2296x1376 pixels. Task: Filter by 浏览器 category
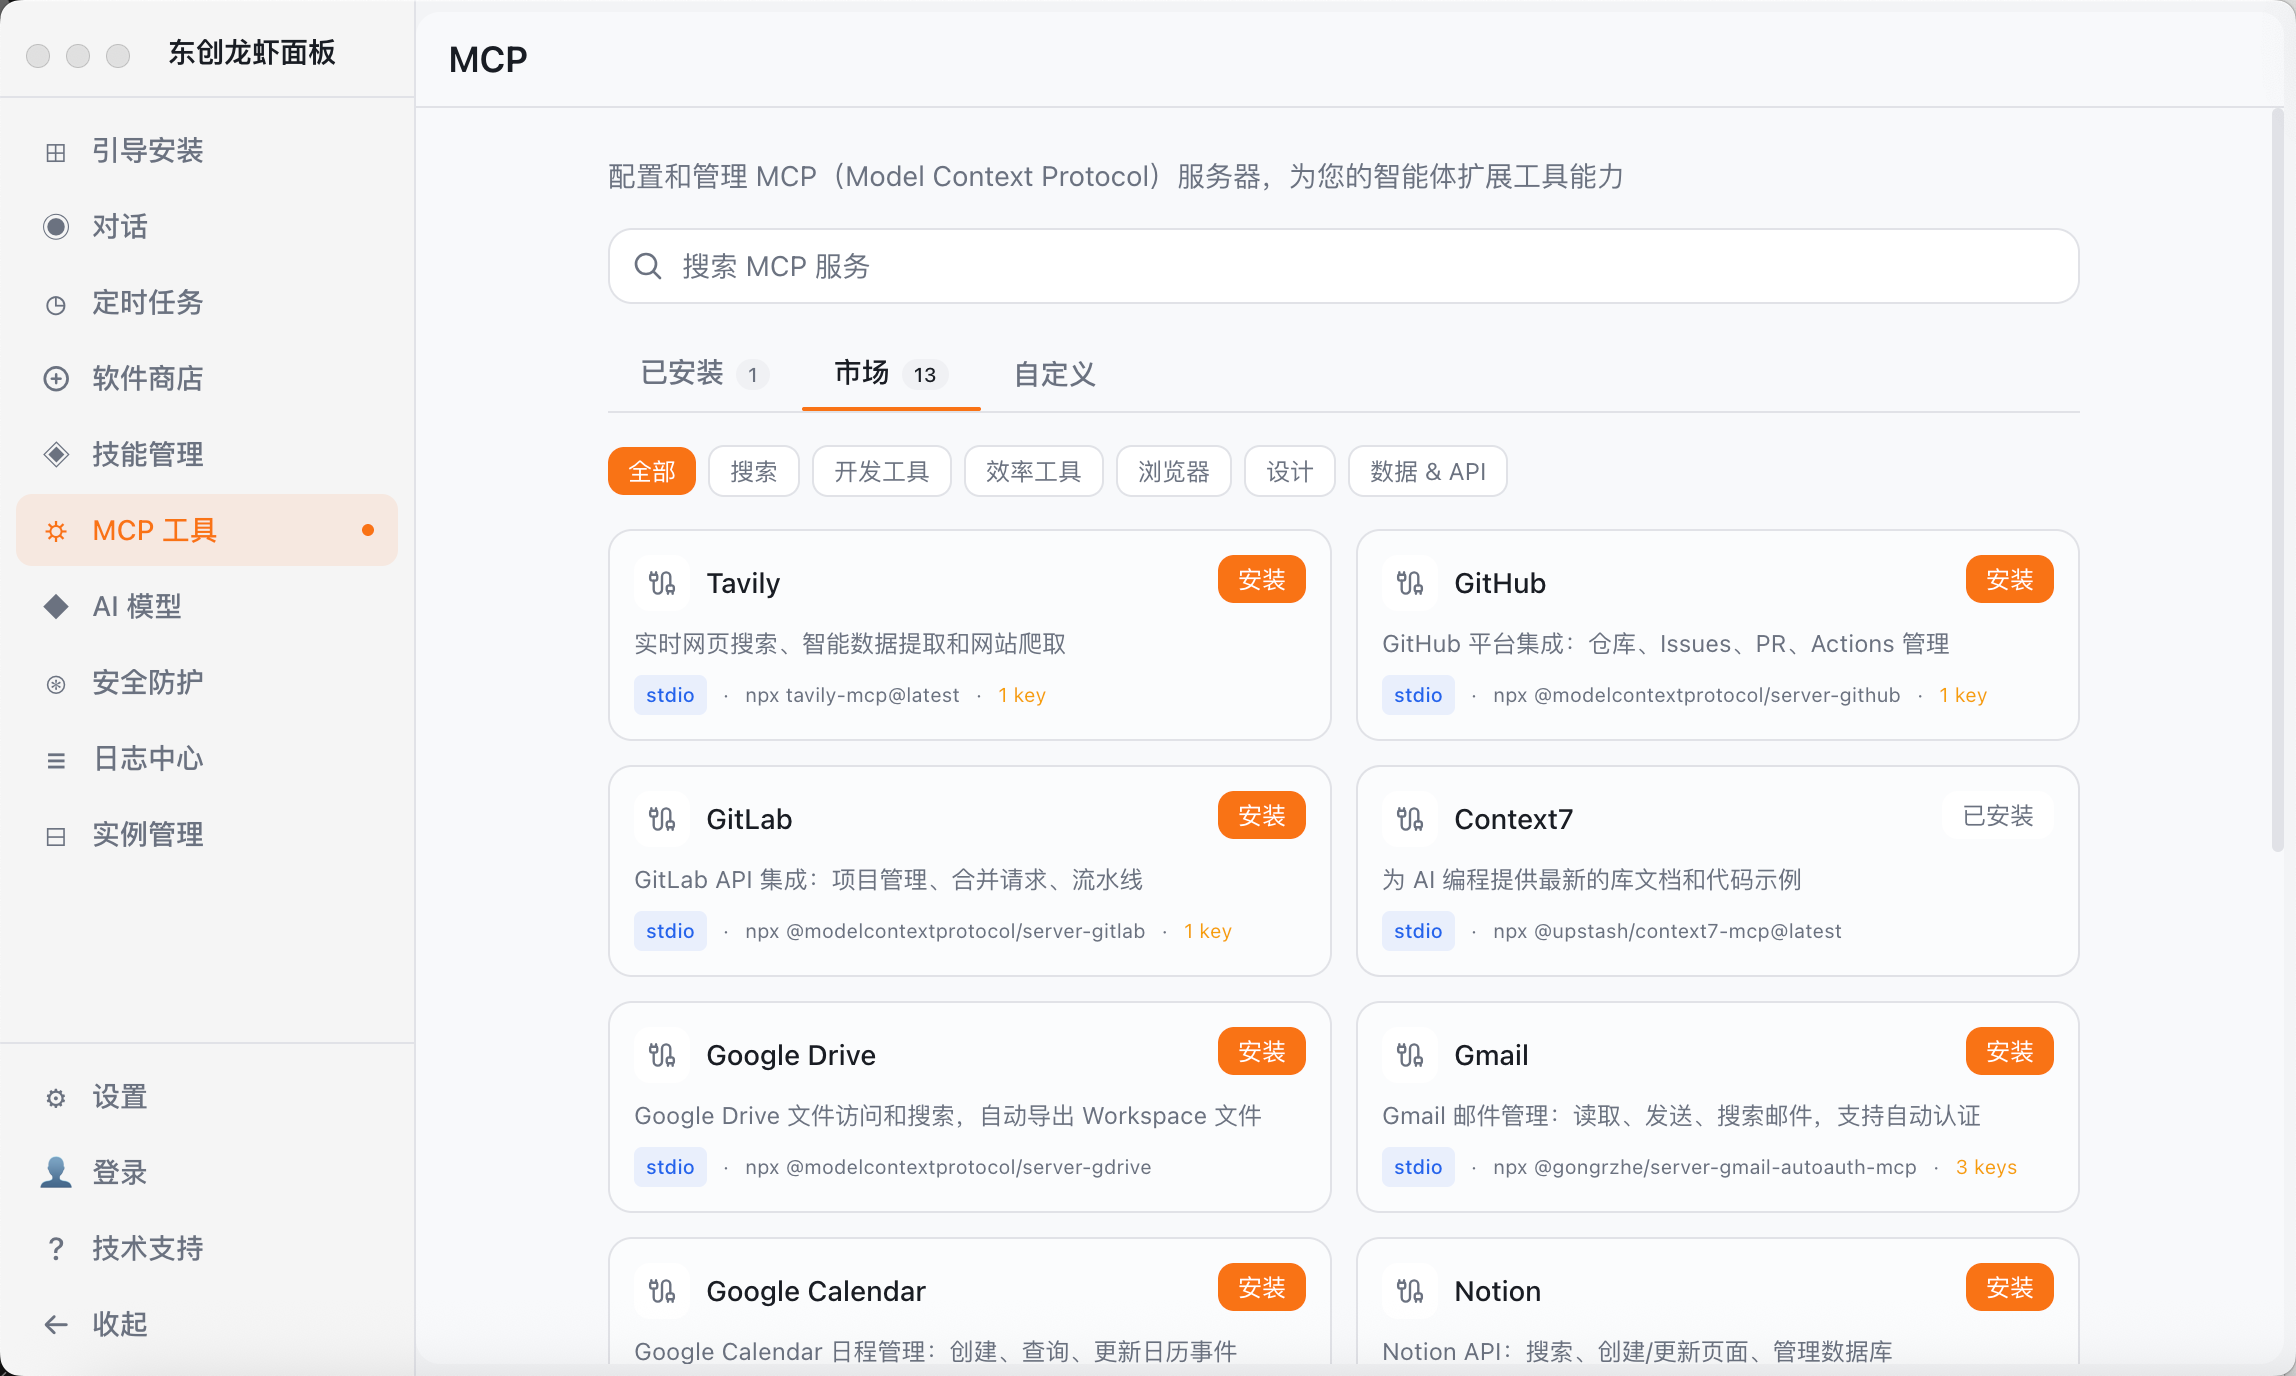[1174, 471]
